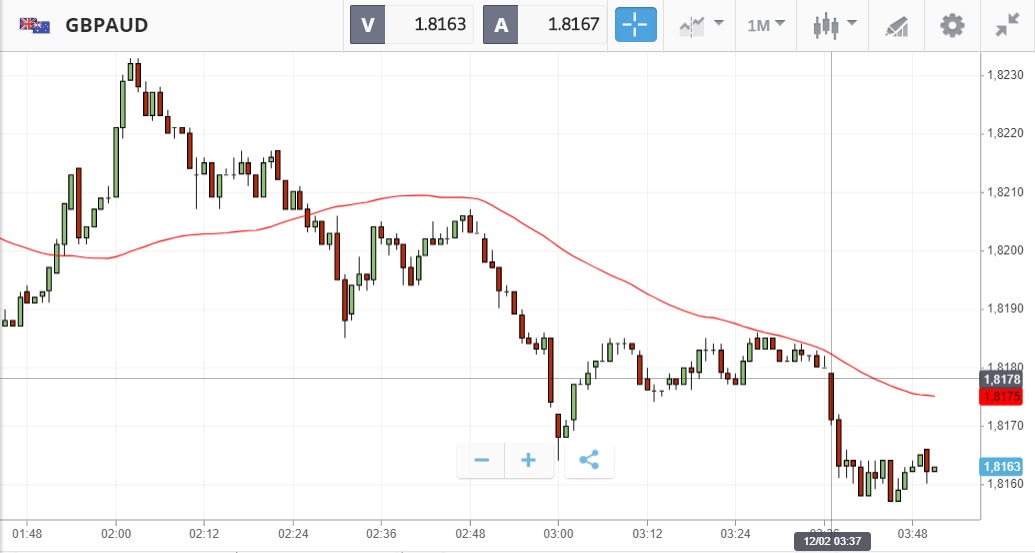
Task: Expand the 1M timeframe selector
Action: click(766, 25)
